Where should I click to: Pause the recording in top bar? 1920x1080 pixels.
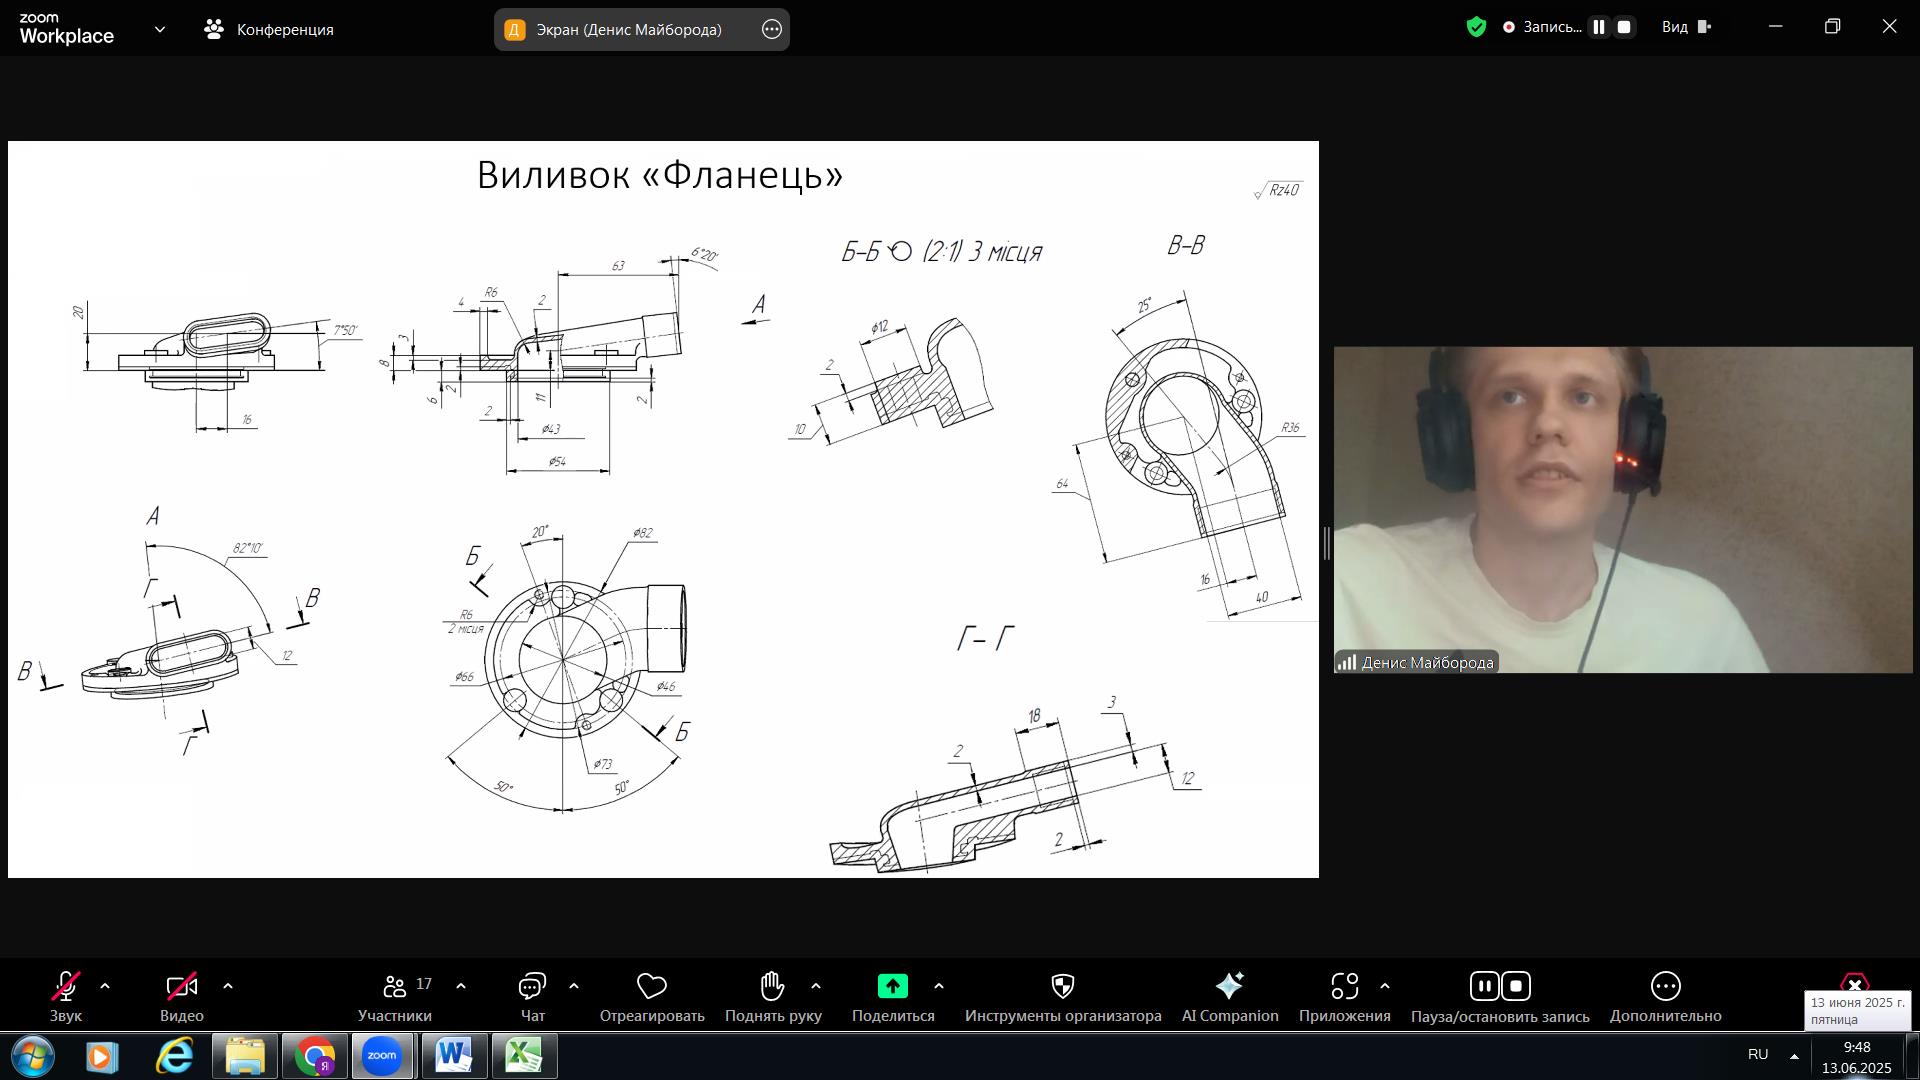(x=1599, y=28)
